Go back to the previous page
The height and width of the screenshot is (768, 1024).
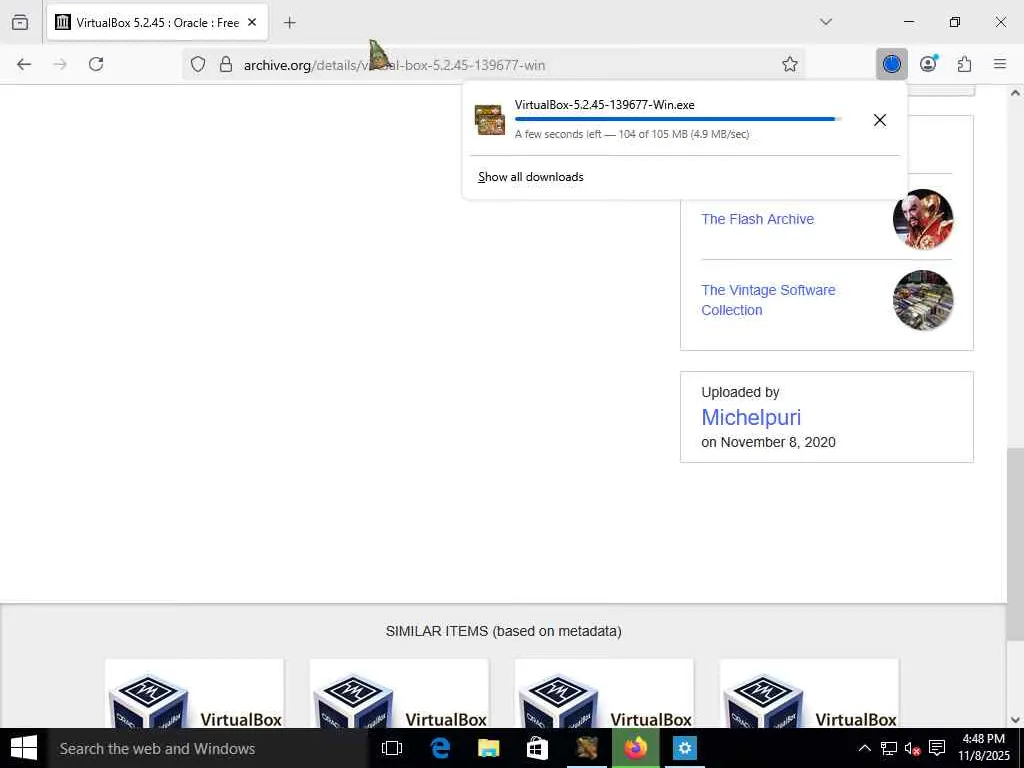(24, 64)
